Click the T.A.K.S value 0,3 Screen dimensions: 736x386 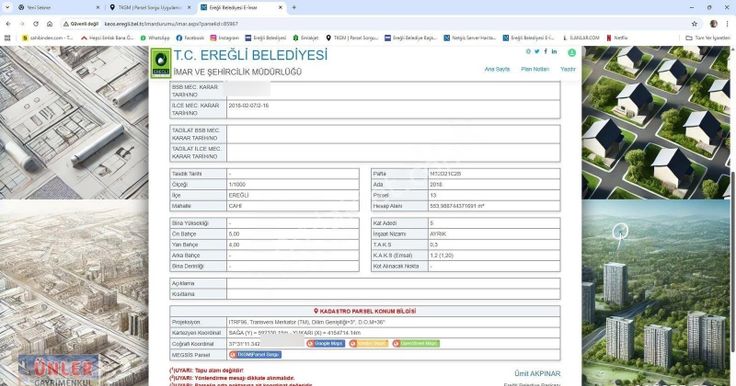click(433, 245)
